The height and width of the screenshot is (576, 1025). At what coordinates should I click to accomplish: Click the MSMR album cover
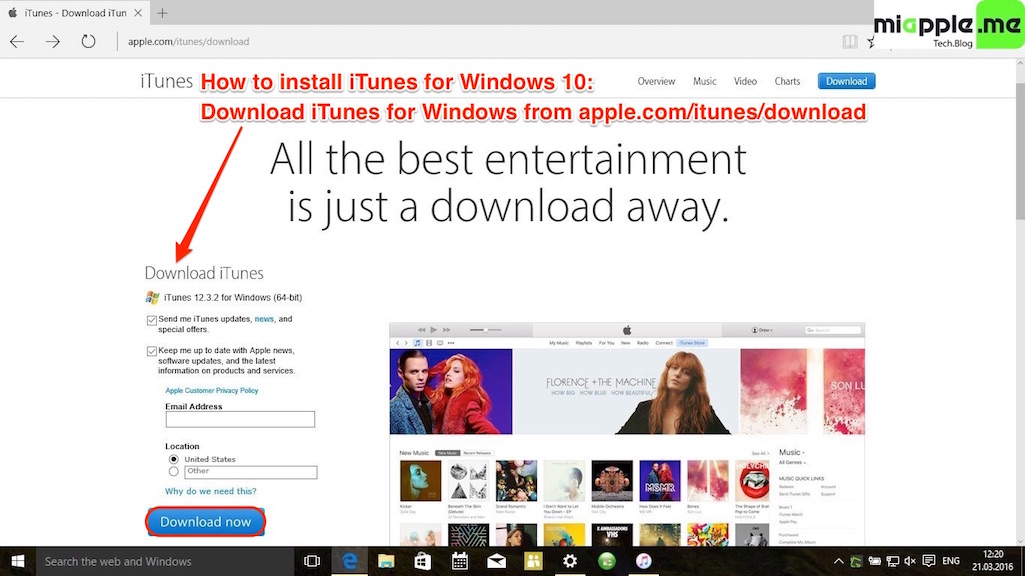(x=660, y=481)
